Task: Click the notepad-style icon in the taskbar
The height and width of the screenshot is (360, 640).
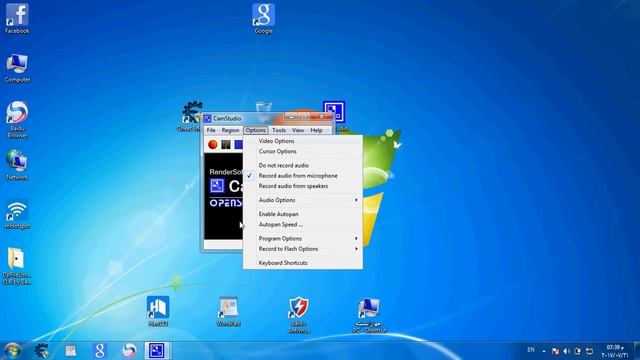Action: click(71, 351)
